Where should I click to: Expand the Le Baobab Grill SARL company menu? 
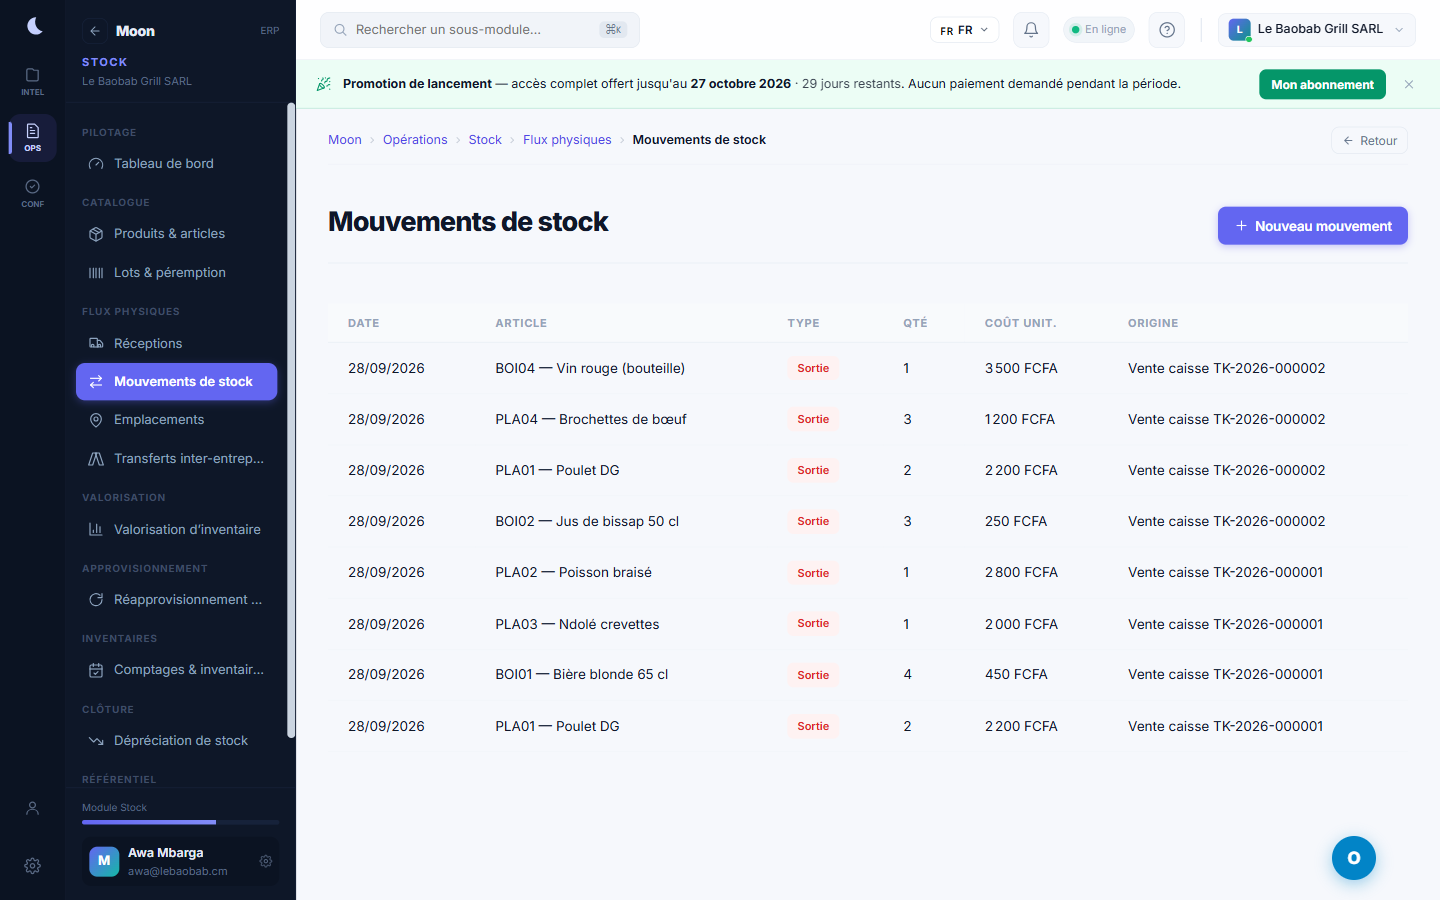(1316, 30)
